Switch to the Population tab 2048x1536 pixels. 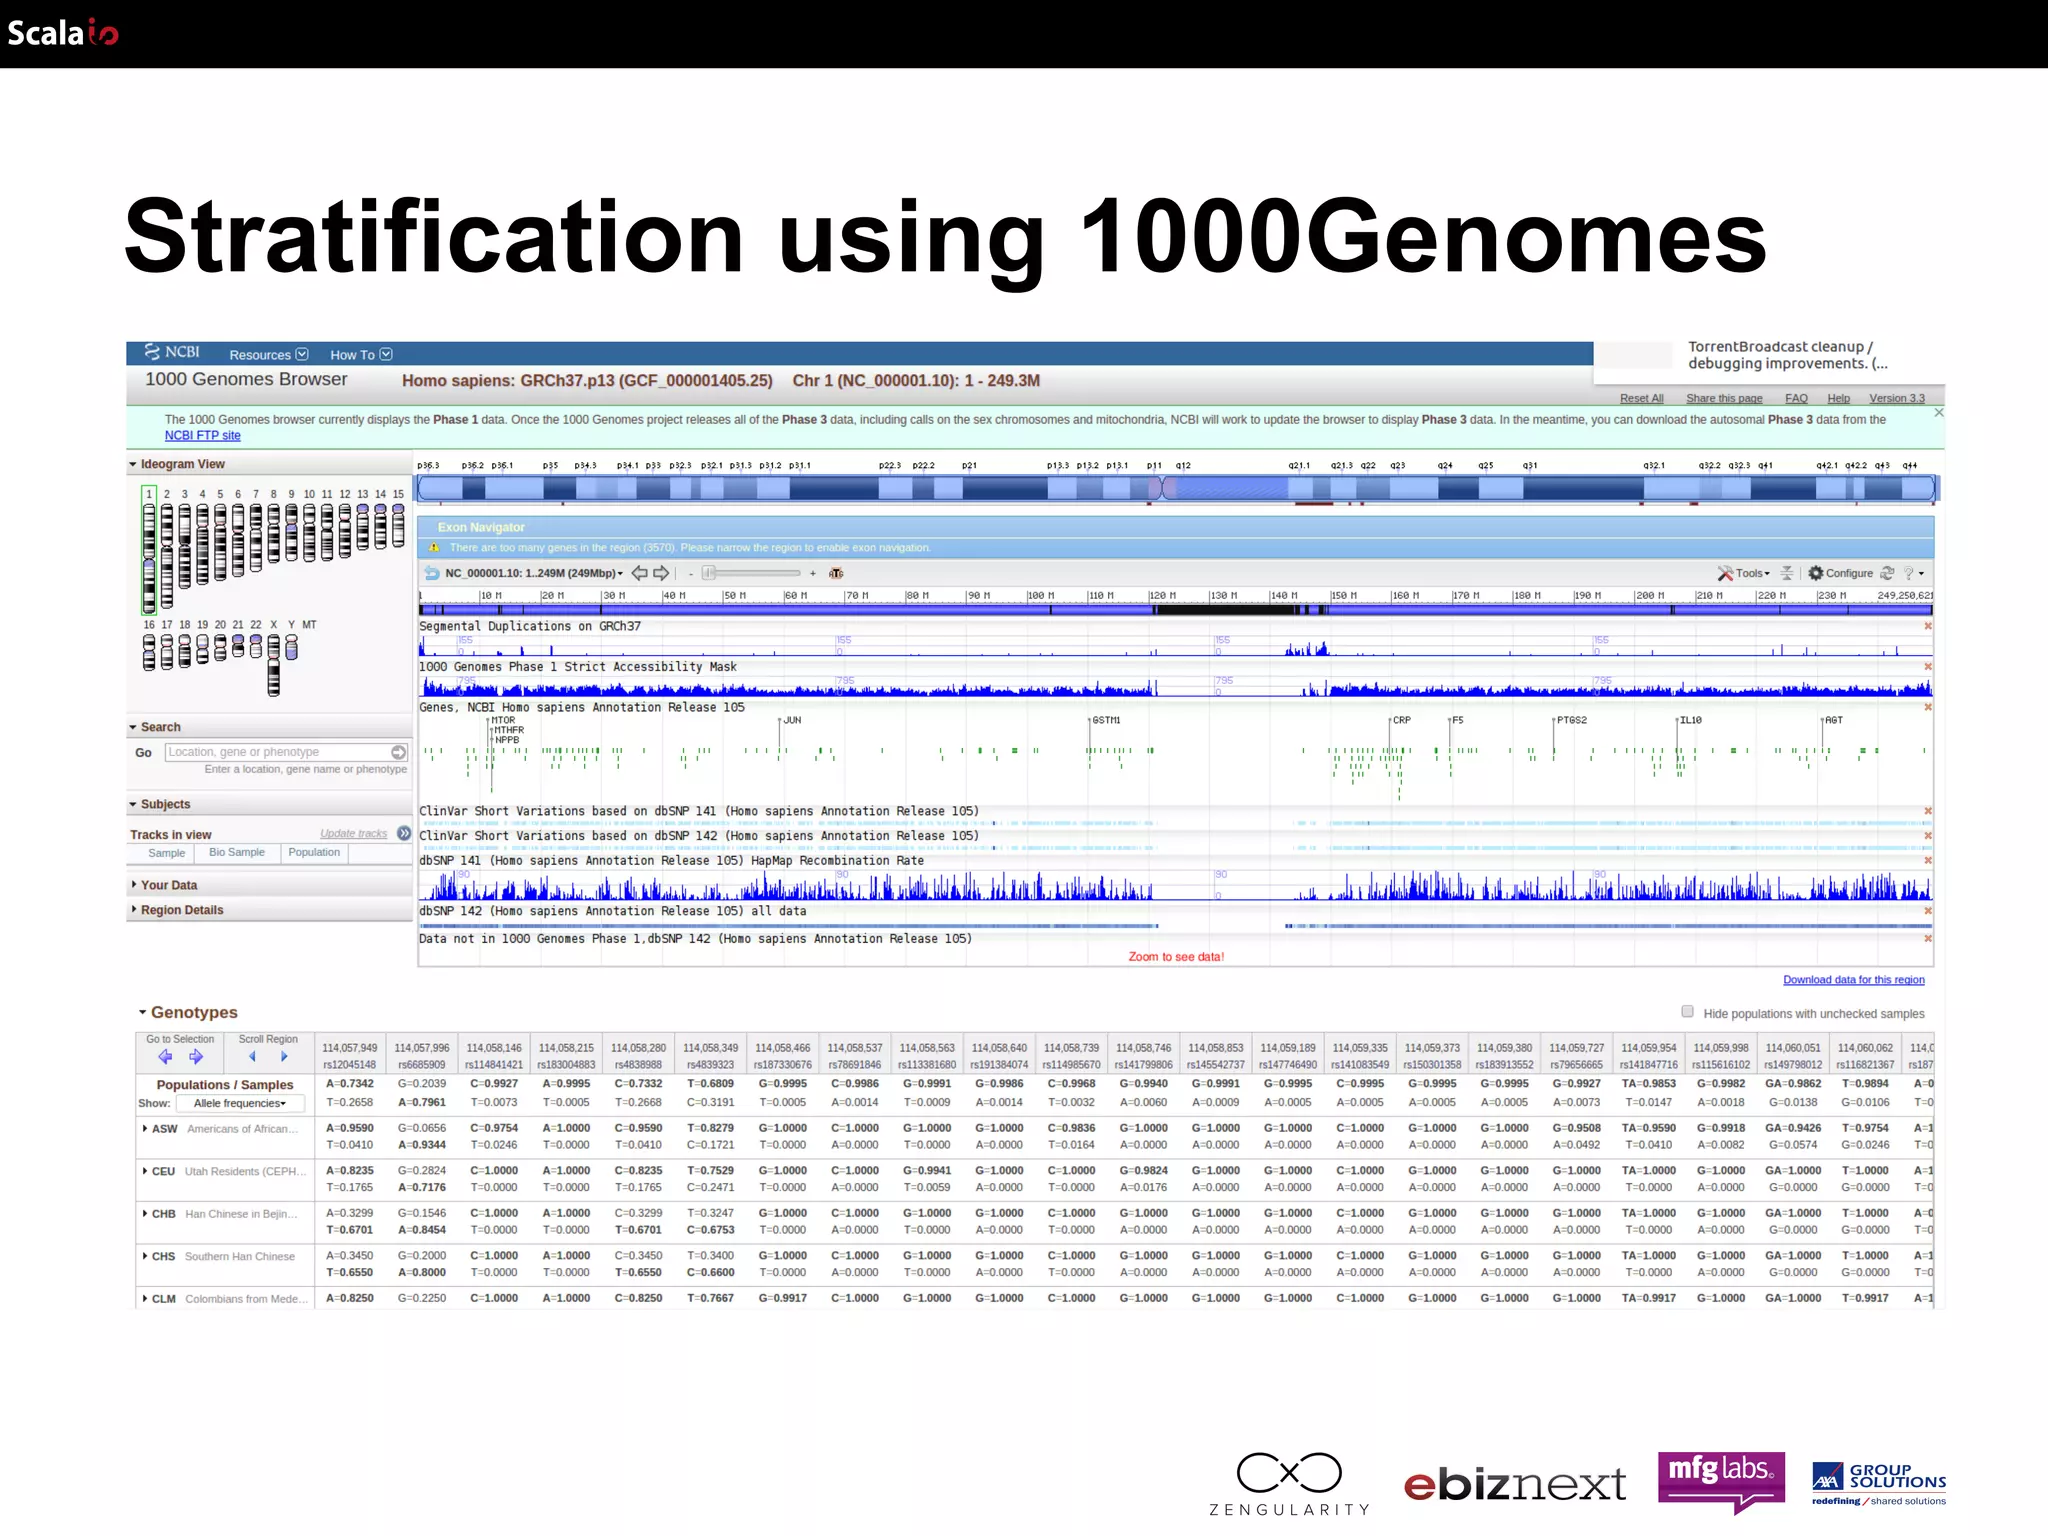(x=314, y=853)
